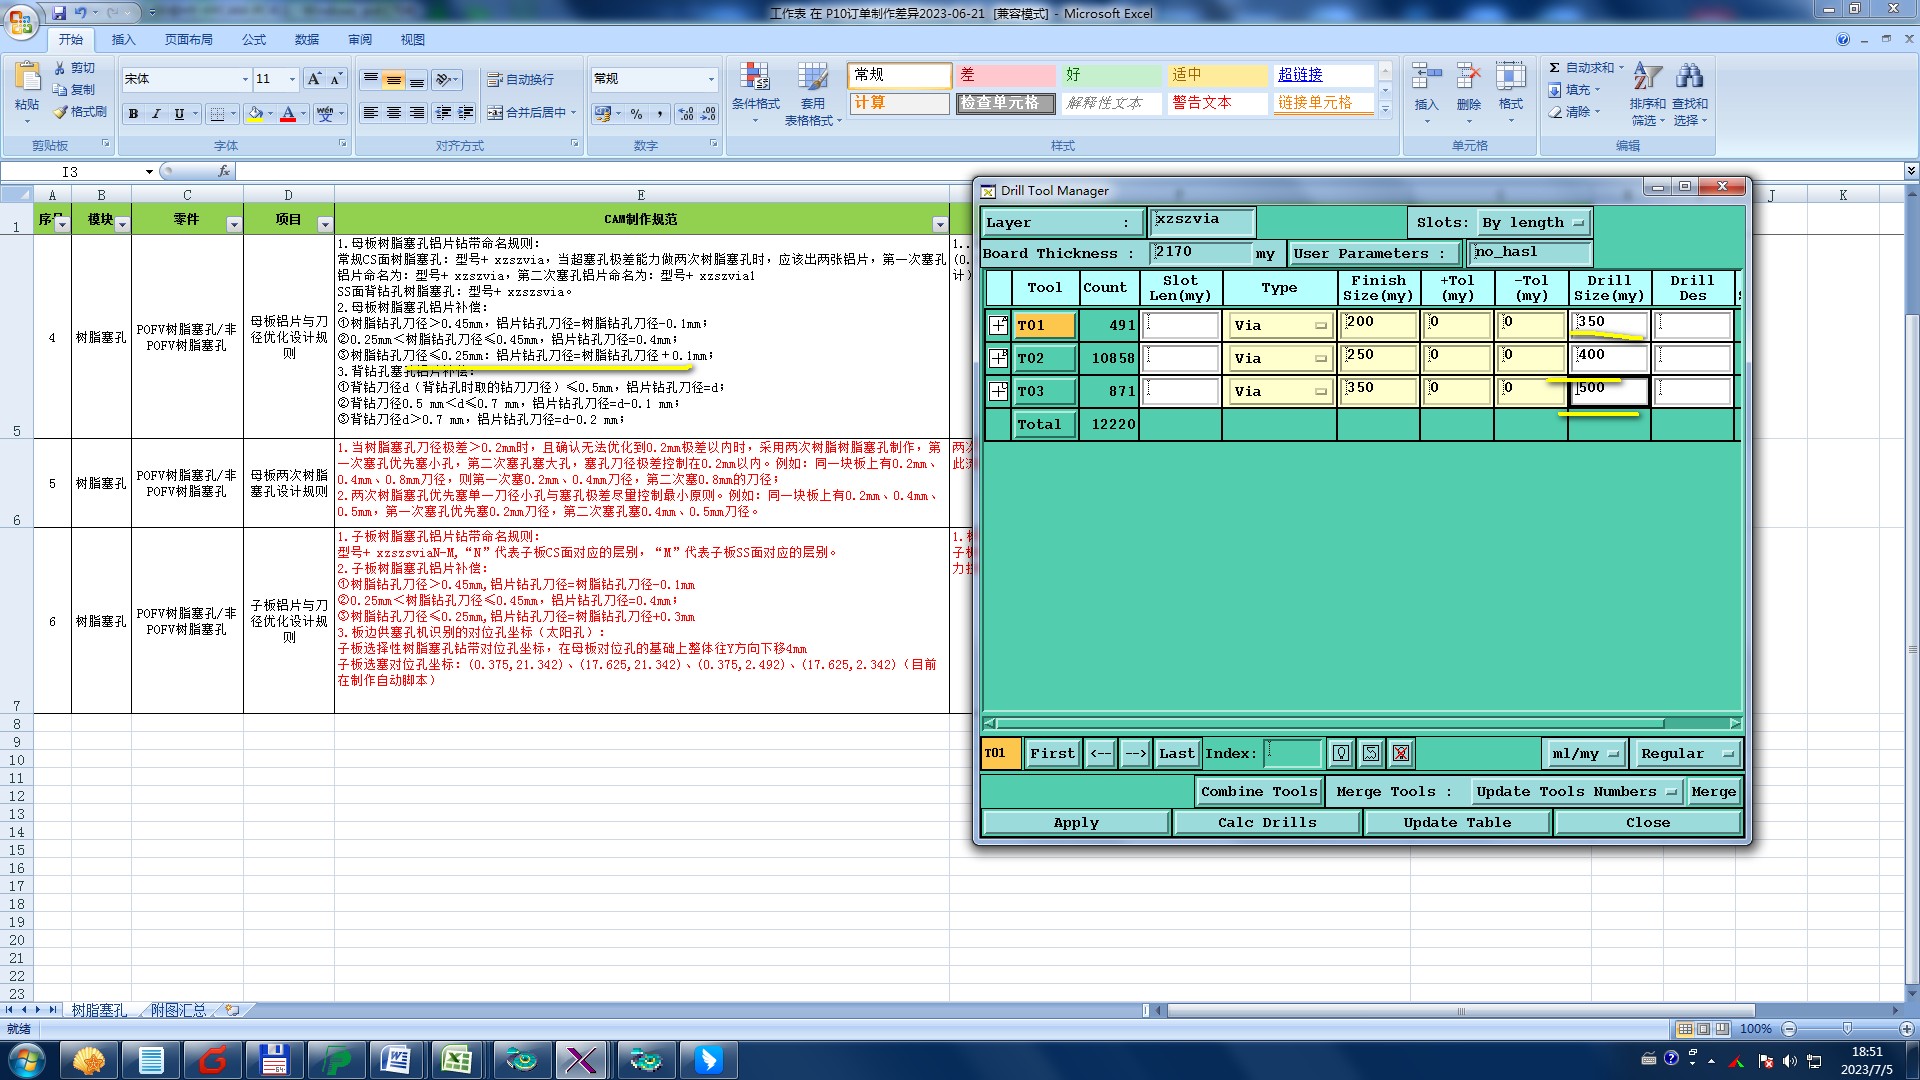Viewport: 1920px width, 1080px height.
Task: Toggle the plus box beside tool T01
Action: click(x=998, y=325)
